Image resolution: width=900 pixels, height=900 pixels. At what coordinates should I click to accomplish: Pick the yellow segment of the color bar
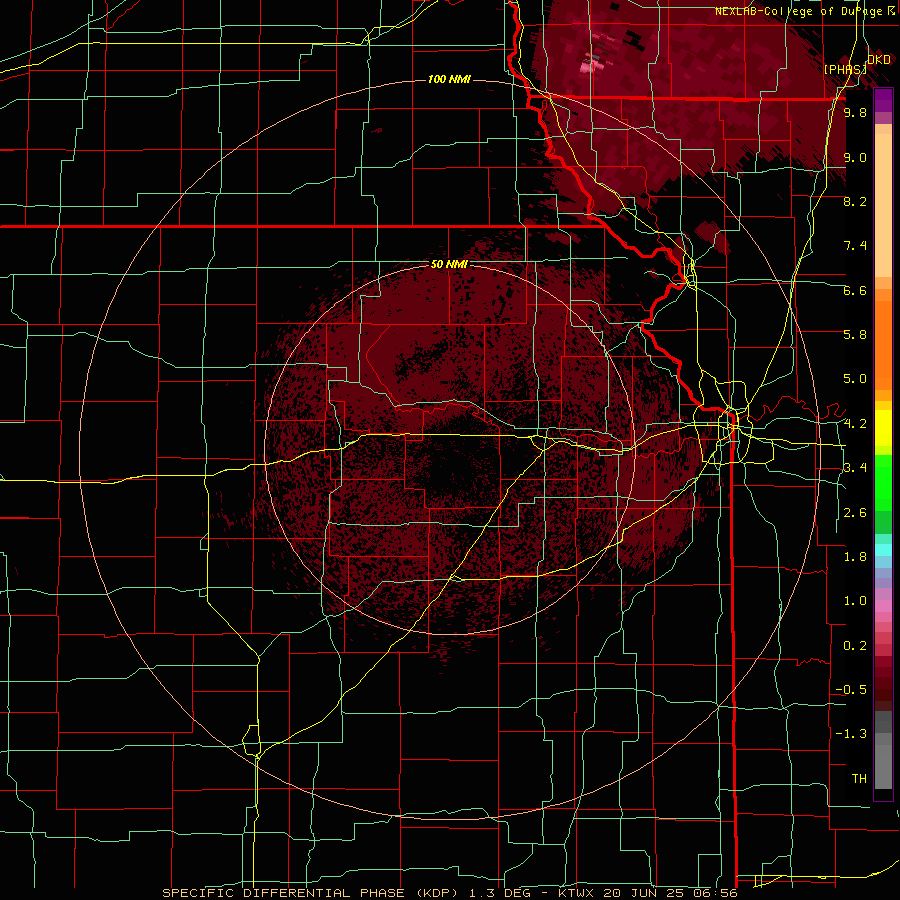click(x=883, y=428)
